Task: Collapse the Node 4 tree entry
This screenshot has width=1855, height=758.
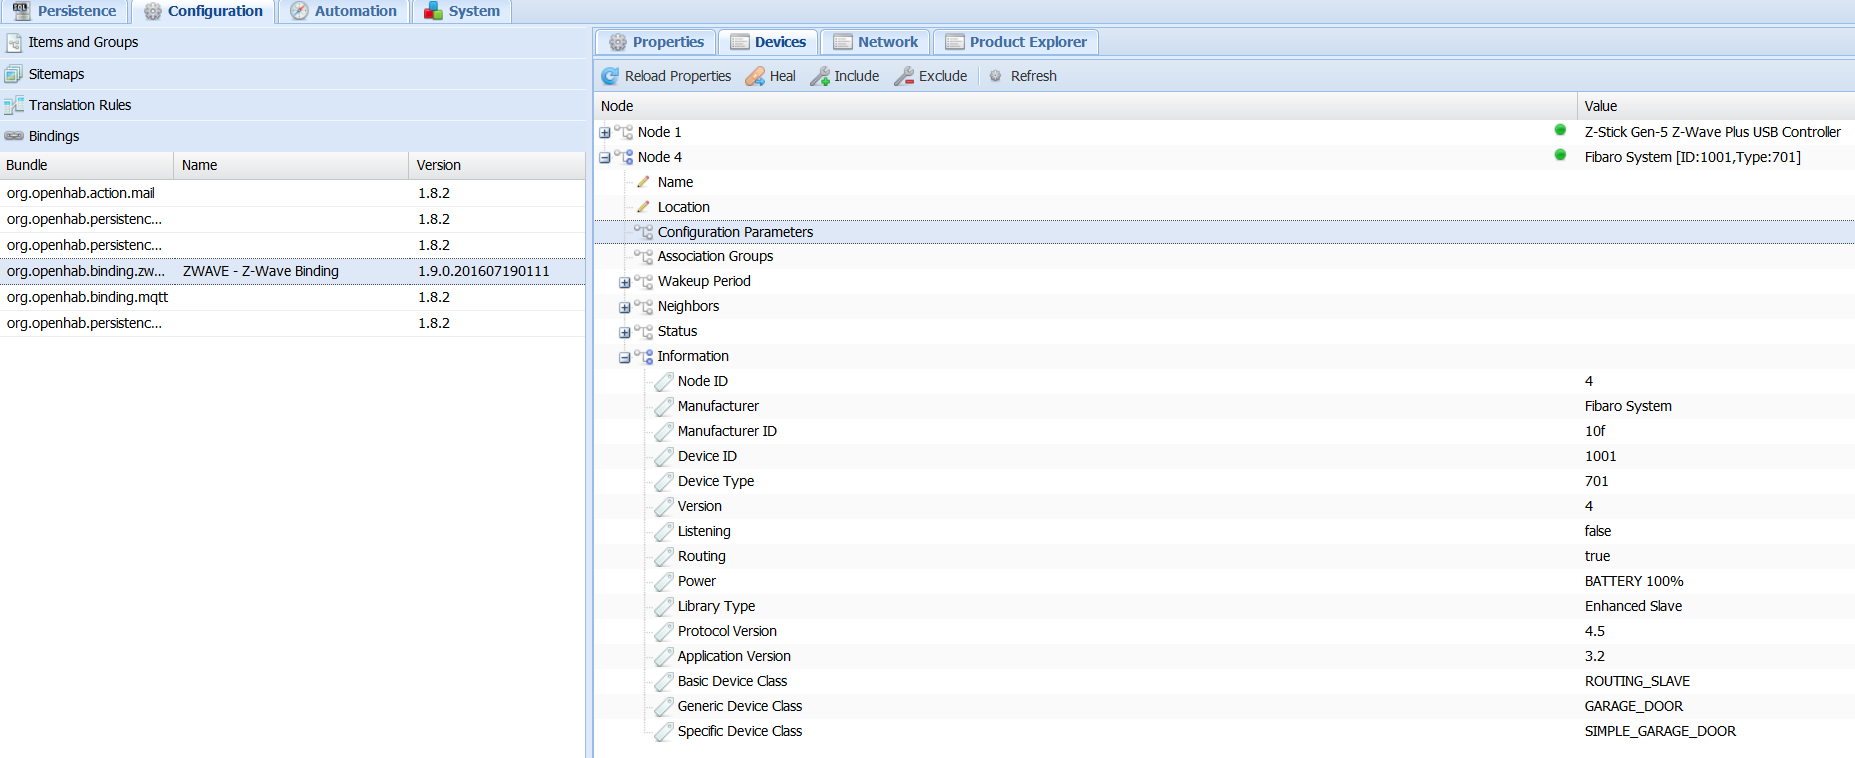Action: click(x=604, y=158)
